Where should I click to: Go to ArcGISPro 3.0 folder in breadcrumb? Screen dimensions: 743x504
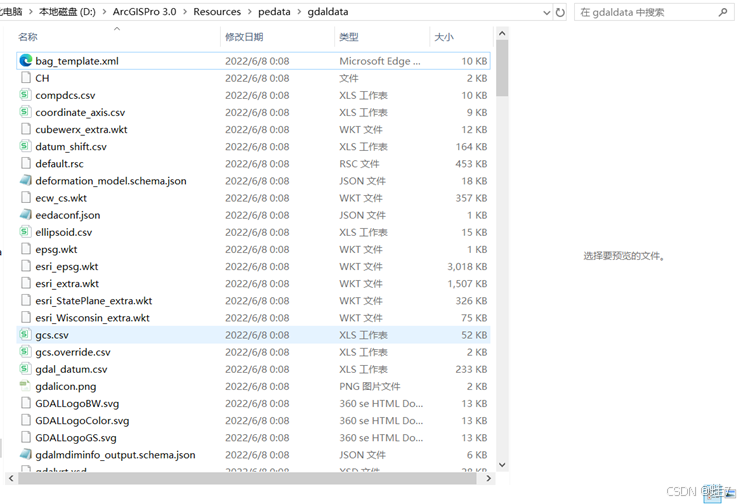click(x=145, y=12)
